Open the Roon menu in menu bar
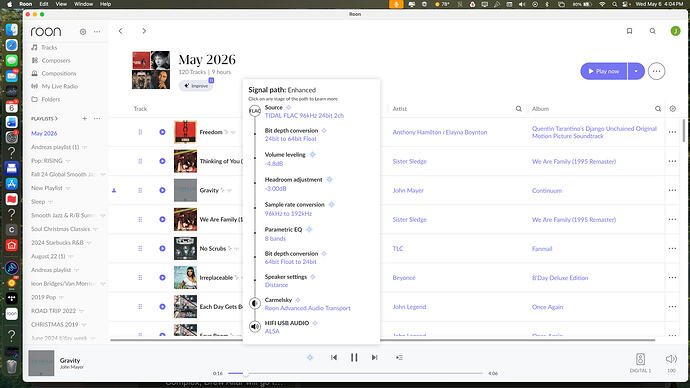The image size is (690, 388). tap(26, 4)
